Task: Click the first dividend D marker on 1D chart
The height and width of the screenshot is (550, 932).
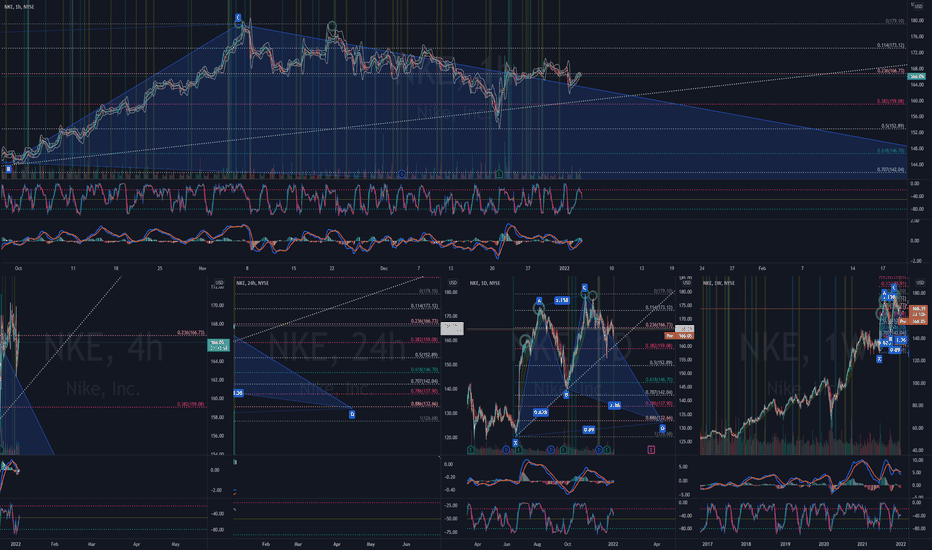Action: coord(506,450)
